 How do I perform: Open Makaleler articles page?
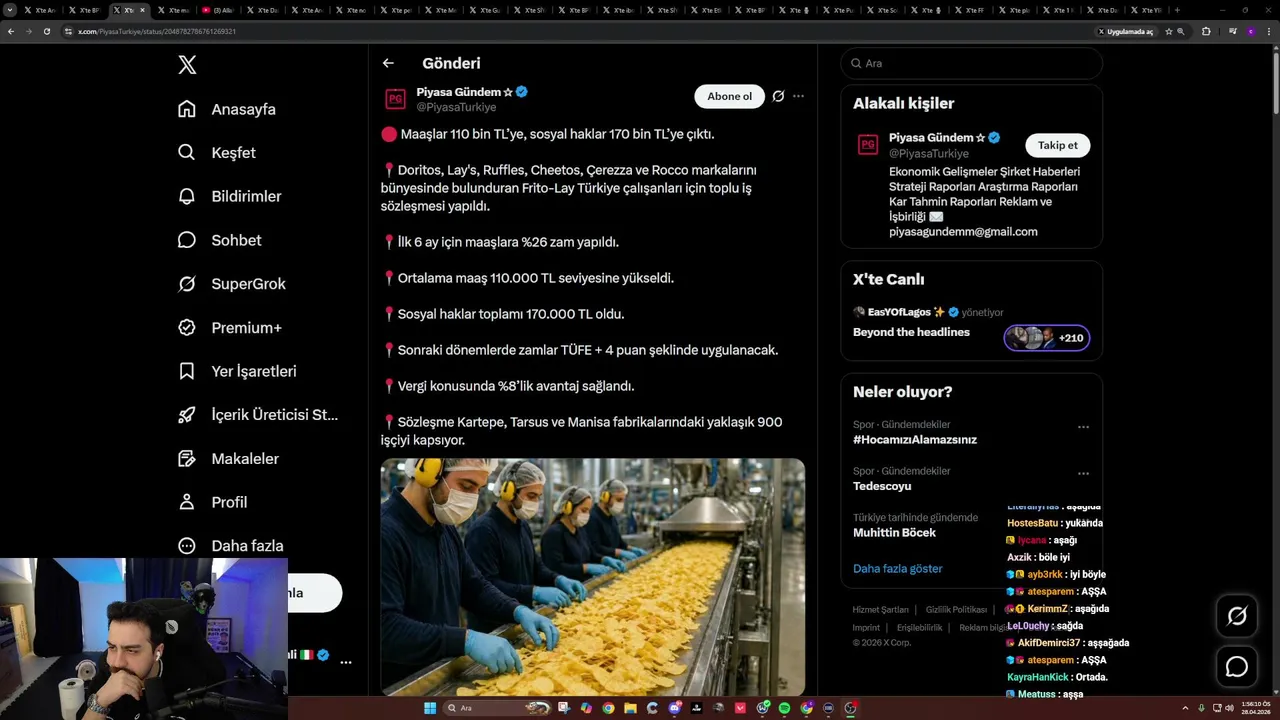[227, 459]
